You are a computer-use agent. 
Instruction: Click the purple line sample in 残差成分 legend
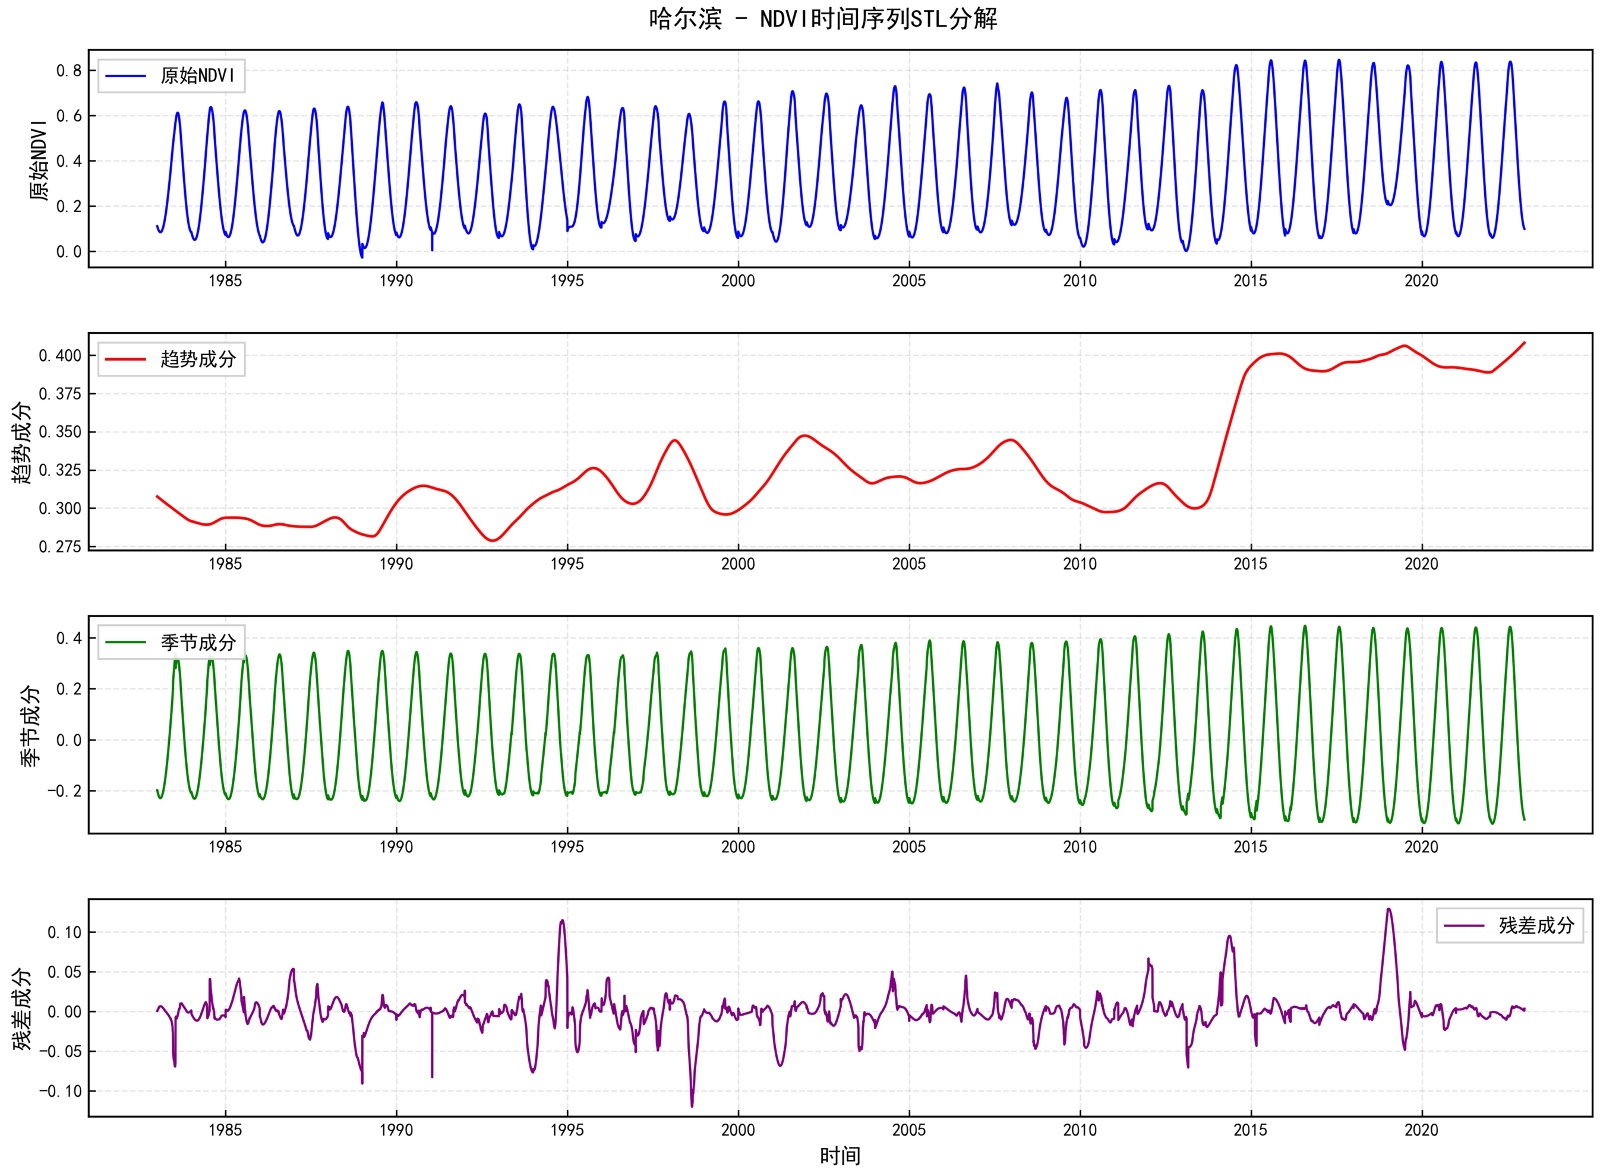click(1464, 926)
